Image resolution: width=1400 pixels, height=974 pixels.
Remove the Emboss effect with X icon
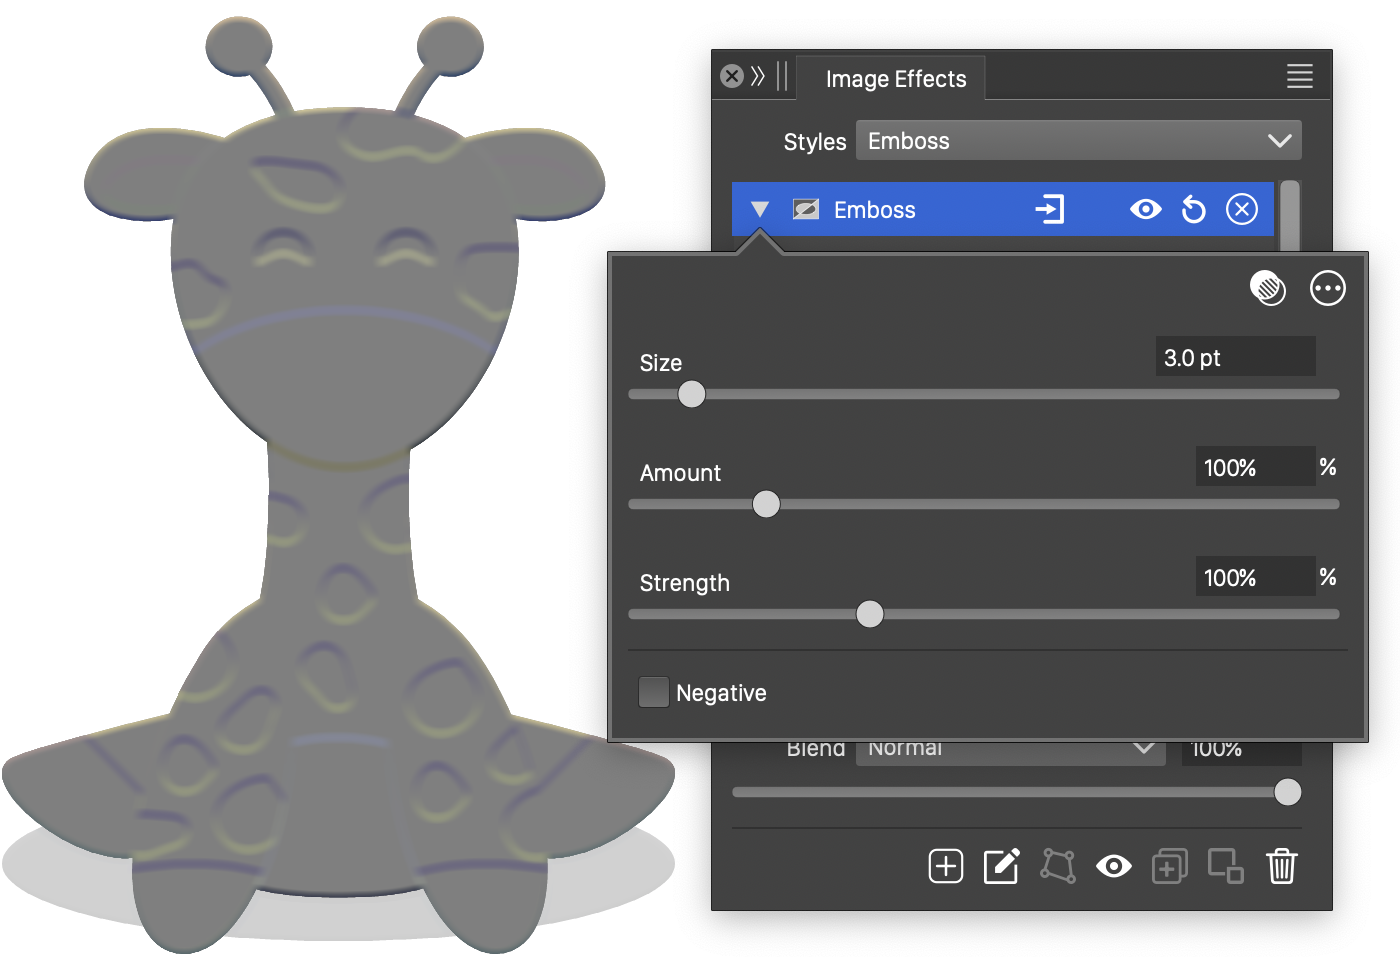click(x=1241, y=210)
